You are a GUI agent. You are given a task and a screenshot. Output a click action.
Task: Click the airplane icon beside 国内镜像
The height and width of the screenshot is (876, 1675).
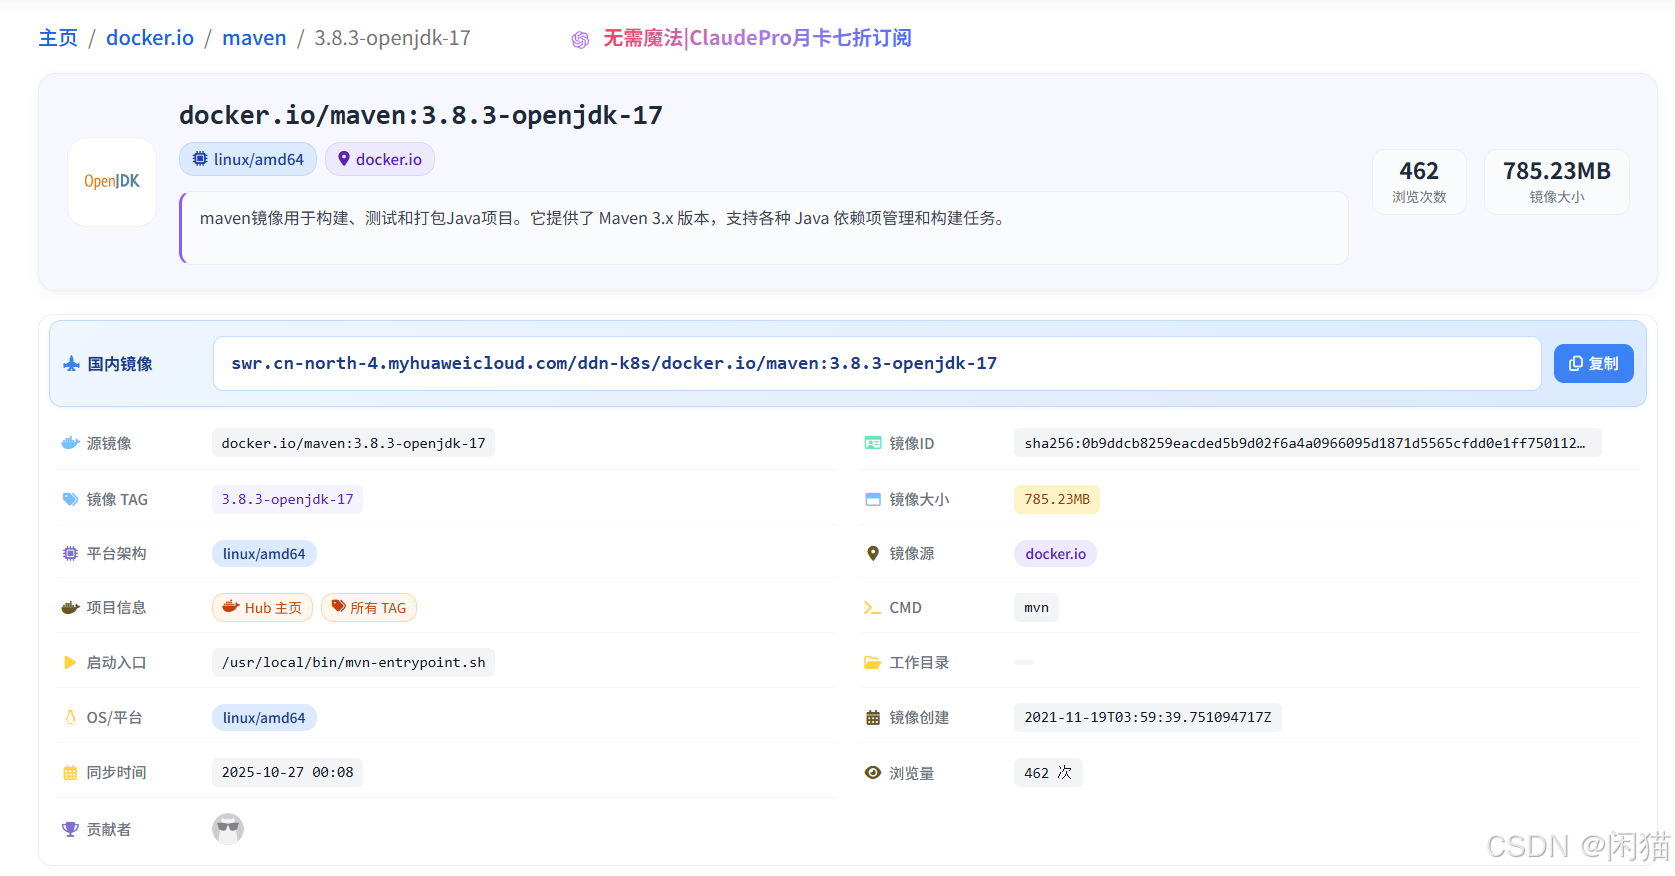71,364
